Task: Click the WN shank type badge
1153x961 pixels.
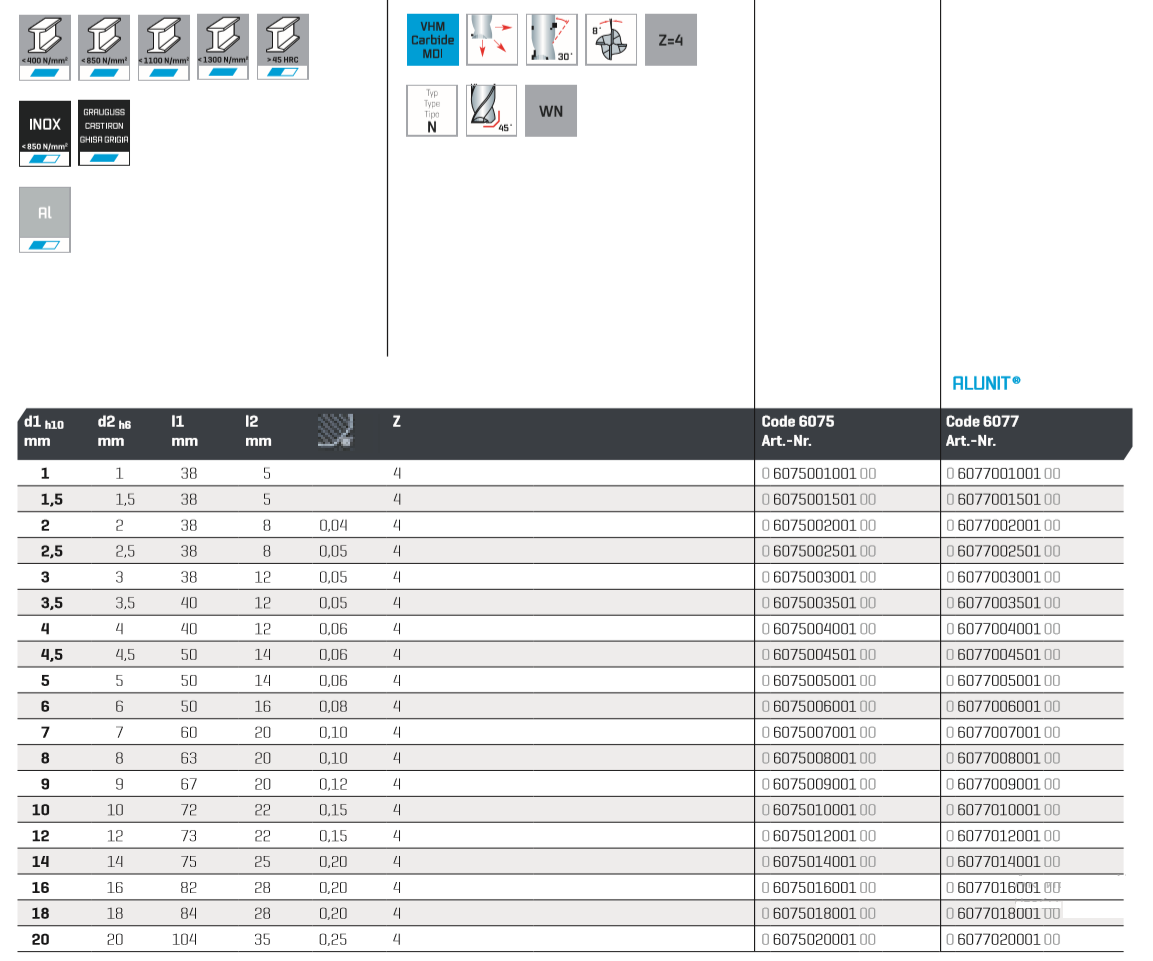Action: (551, 110)
